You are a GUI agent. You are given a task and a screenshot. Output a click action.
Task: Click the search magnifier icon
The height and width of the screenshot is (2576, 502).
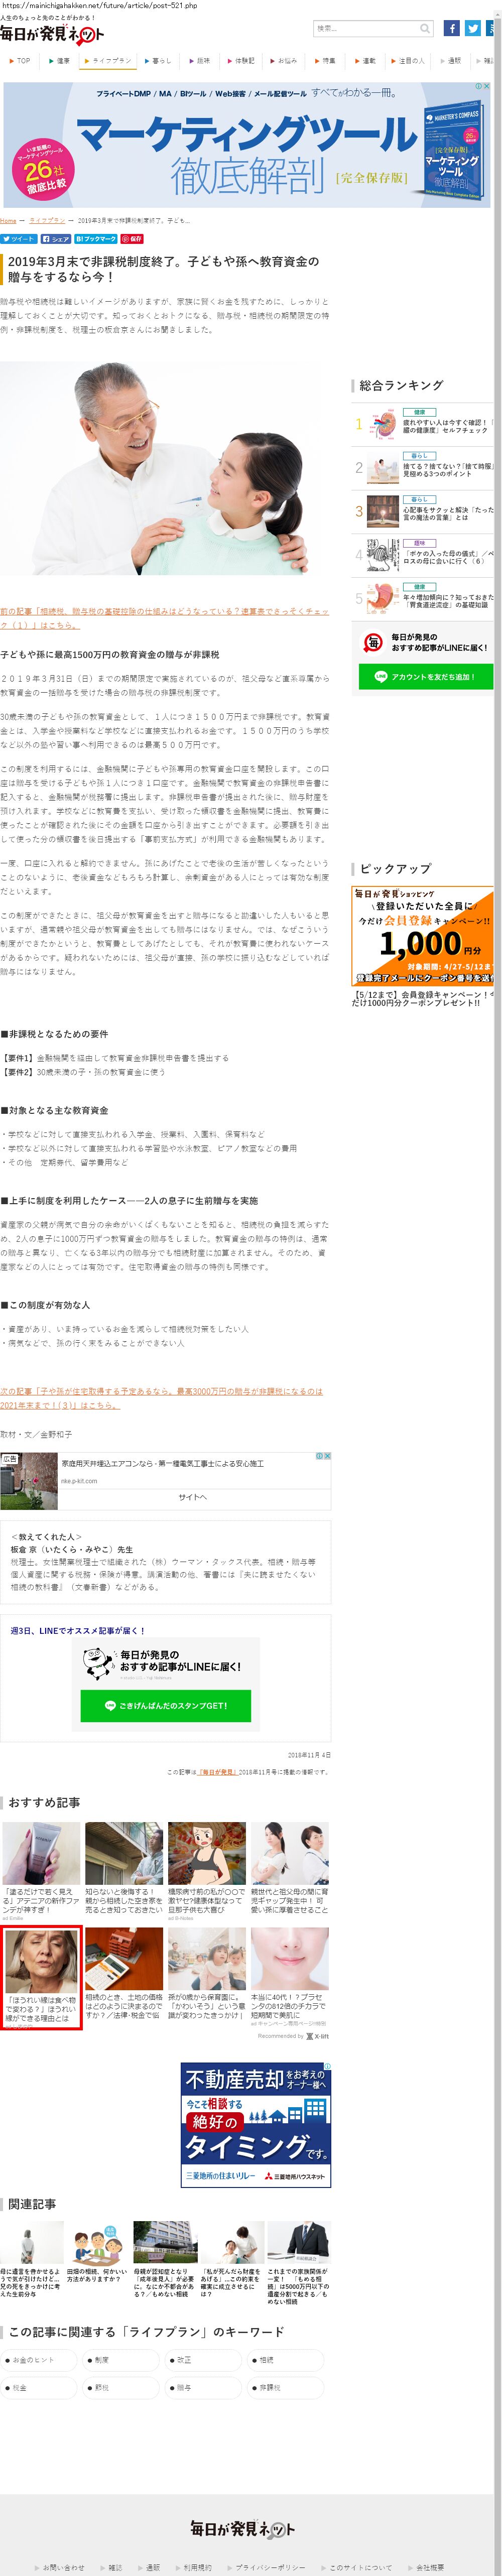point(425,29)
